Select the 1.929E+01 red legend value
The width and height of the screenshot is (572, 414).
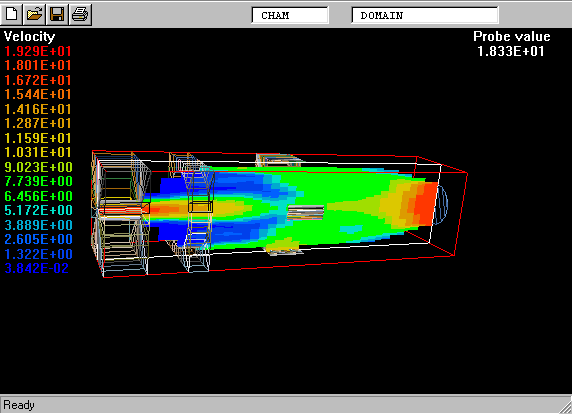click(x=38, y=51)
